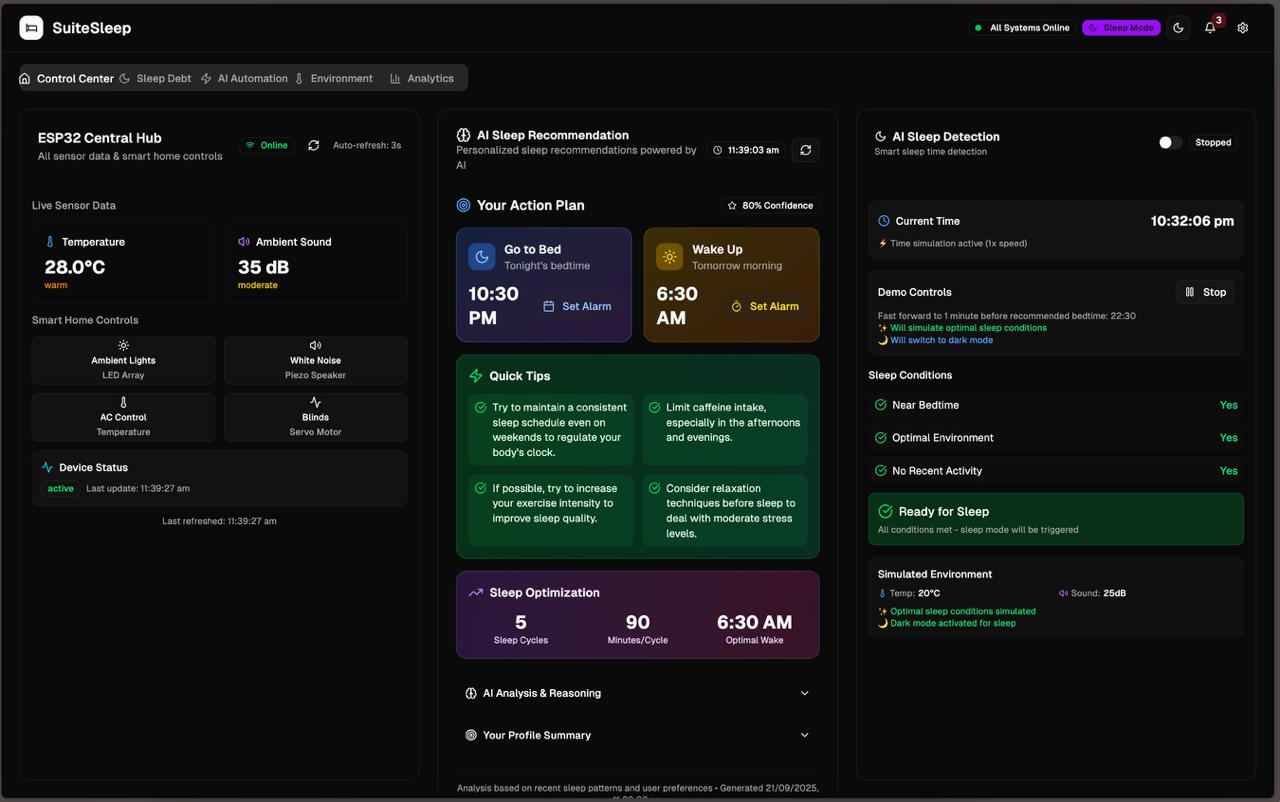Switch to the AI Automation tab
1280x802 pixels.
coord(244,78)
